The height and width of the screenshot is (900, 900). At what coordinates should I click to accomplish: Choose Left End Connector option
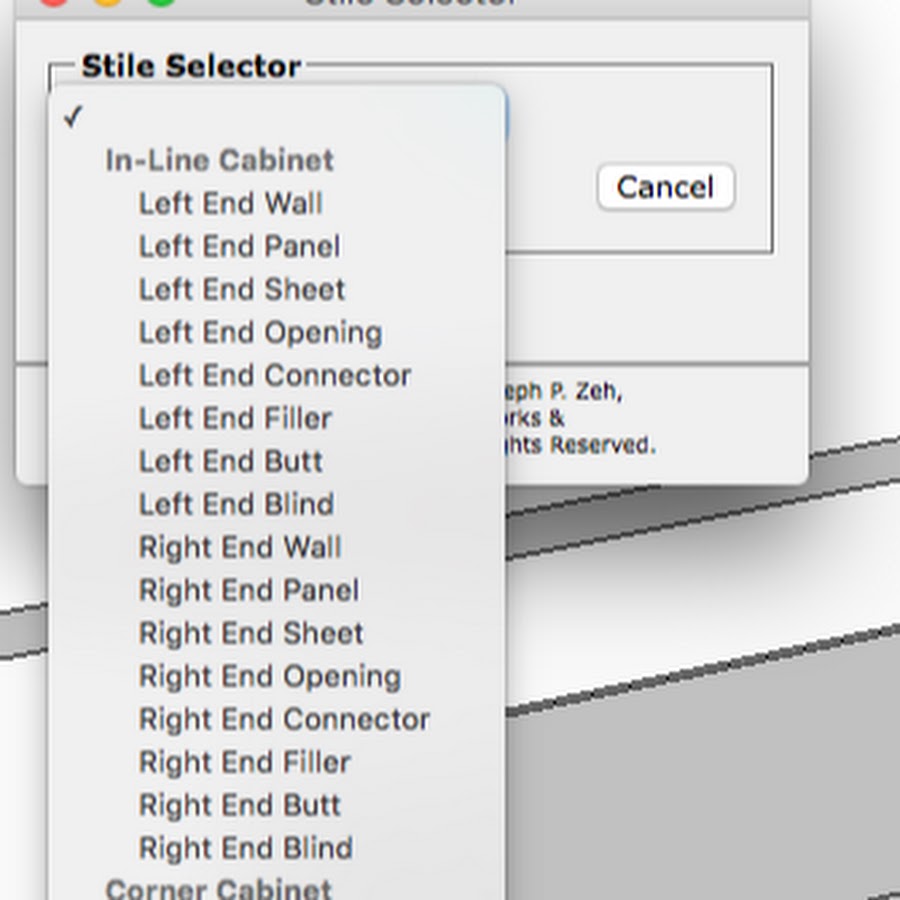(x=277, y=375)
